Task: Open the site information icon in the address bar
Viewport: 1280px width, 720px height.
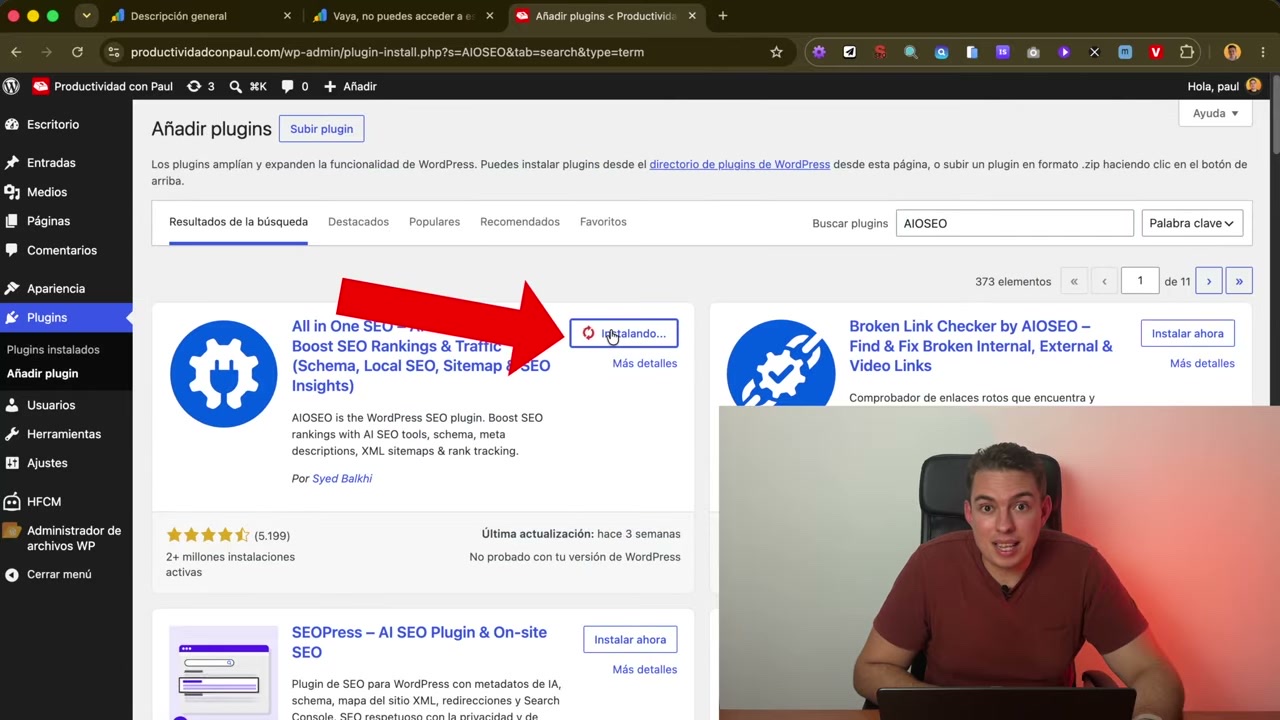Action: [x=113, y=52]
